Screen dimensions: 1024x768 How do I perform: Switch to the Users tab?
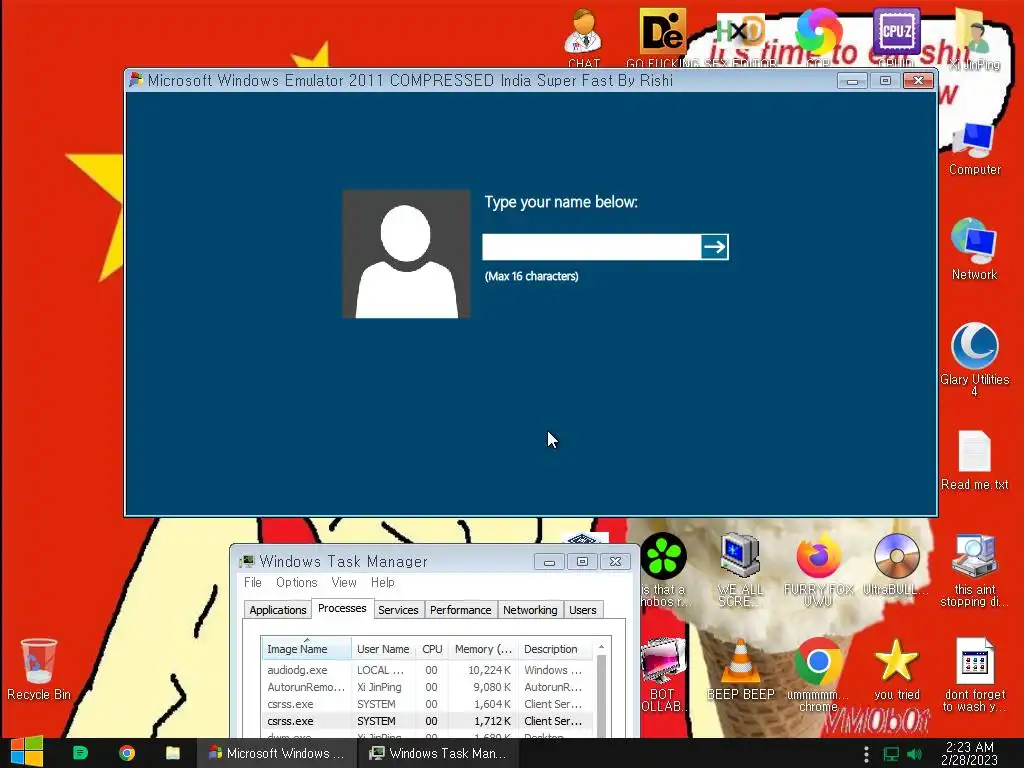[583, 610]
